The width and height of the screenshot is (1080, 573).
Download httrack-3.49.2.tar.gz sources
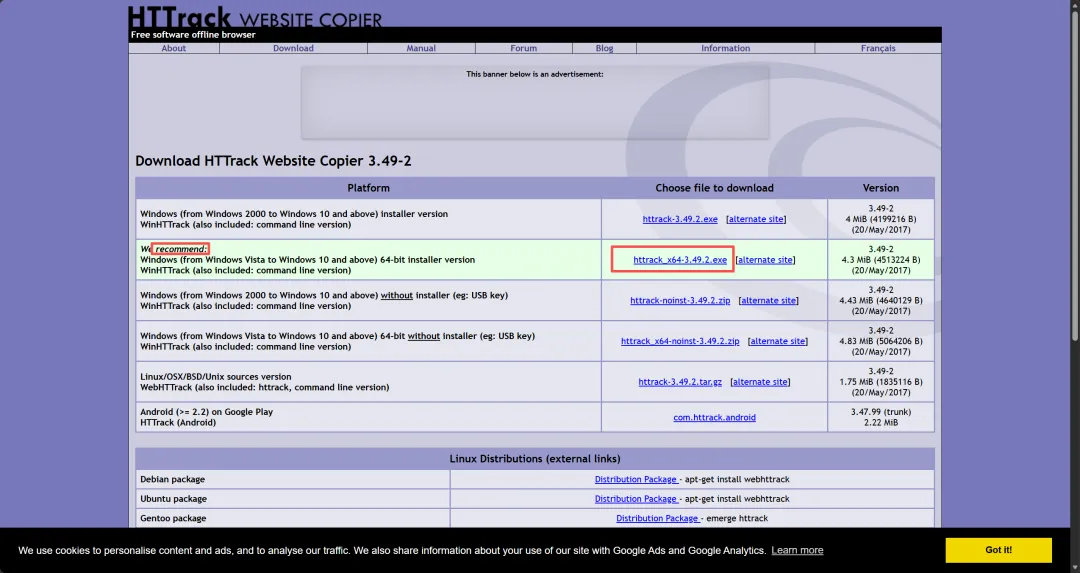coord(680,382)
